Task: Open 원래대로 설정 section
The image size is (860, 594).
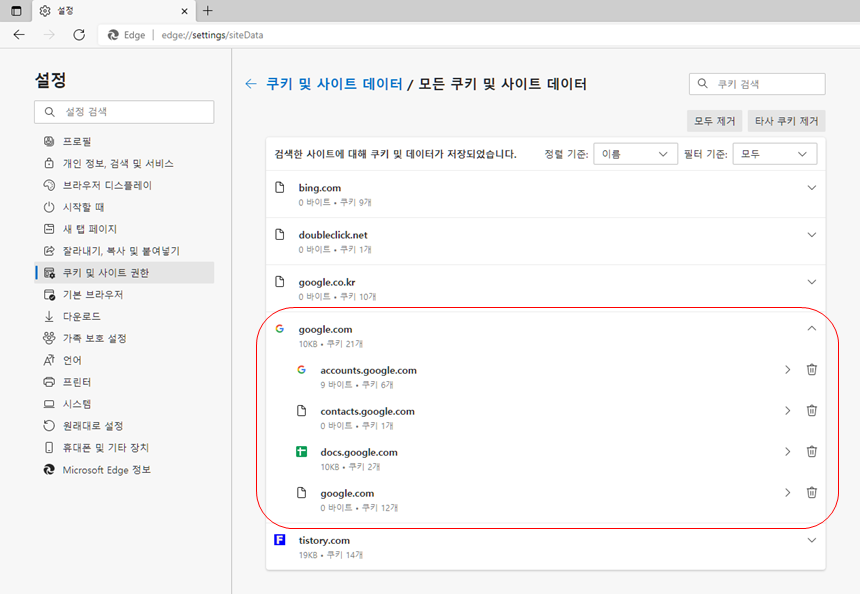Action: tap(124, 426)
